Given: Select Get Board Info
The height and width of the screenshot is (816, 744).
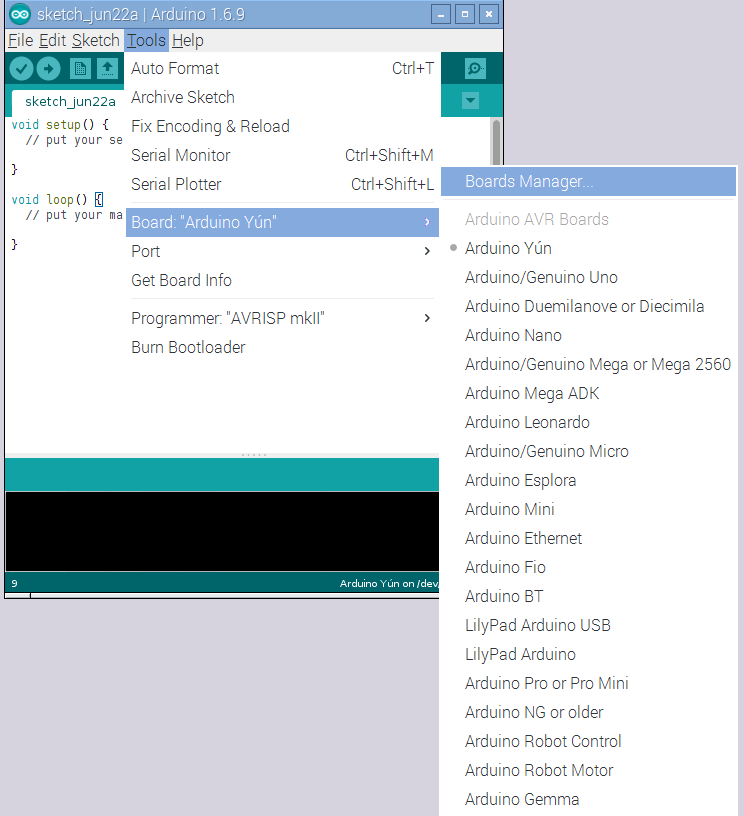Looking at the screenshot, I should click(x=282, y=280).
